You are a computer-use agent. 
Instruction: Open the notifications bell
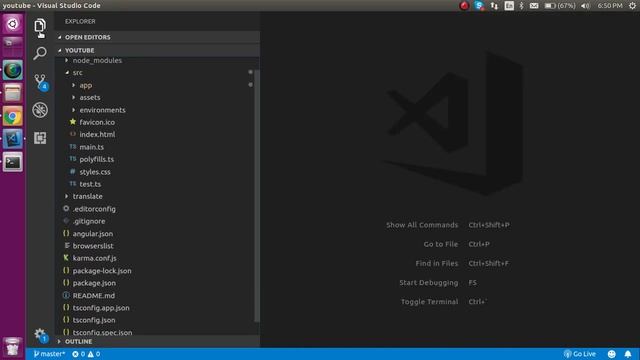[628, 354]
